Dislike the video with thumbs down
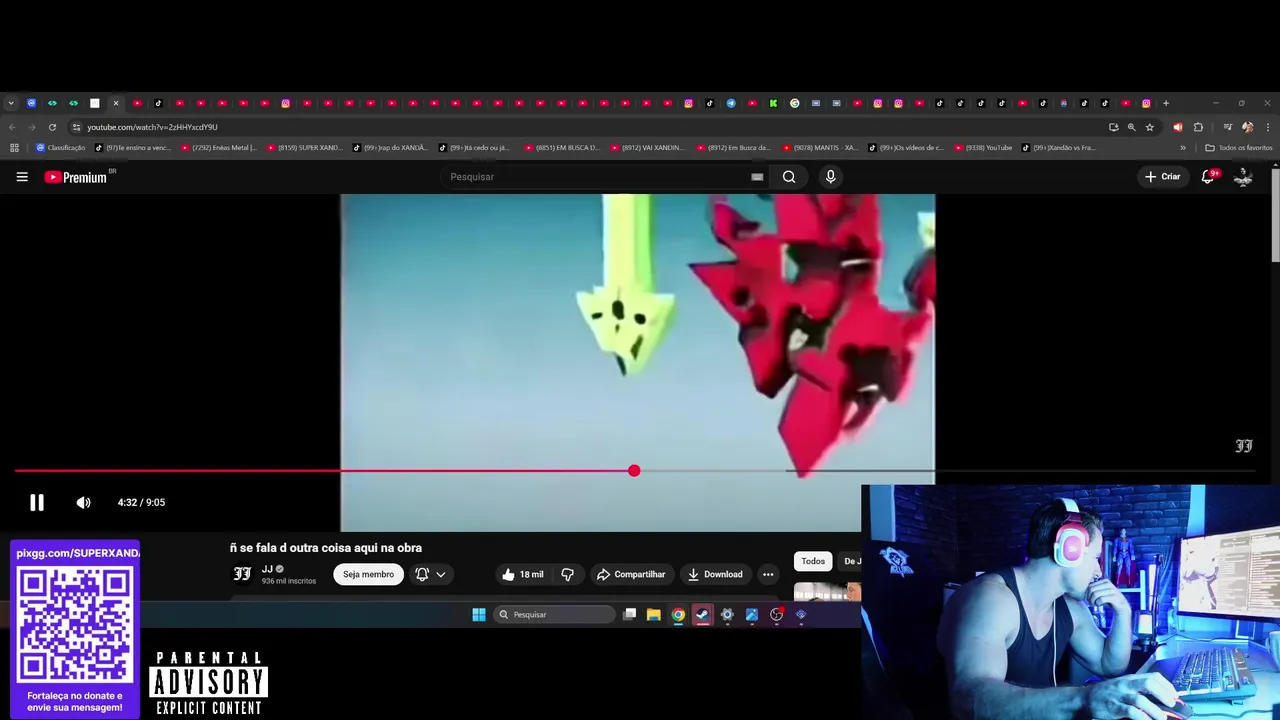1280x720 pixels. click(x=567, y=575)
